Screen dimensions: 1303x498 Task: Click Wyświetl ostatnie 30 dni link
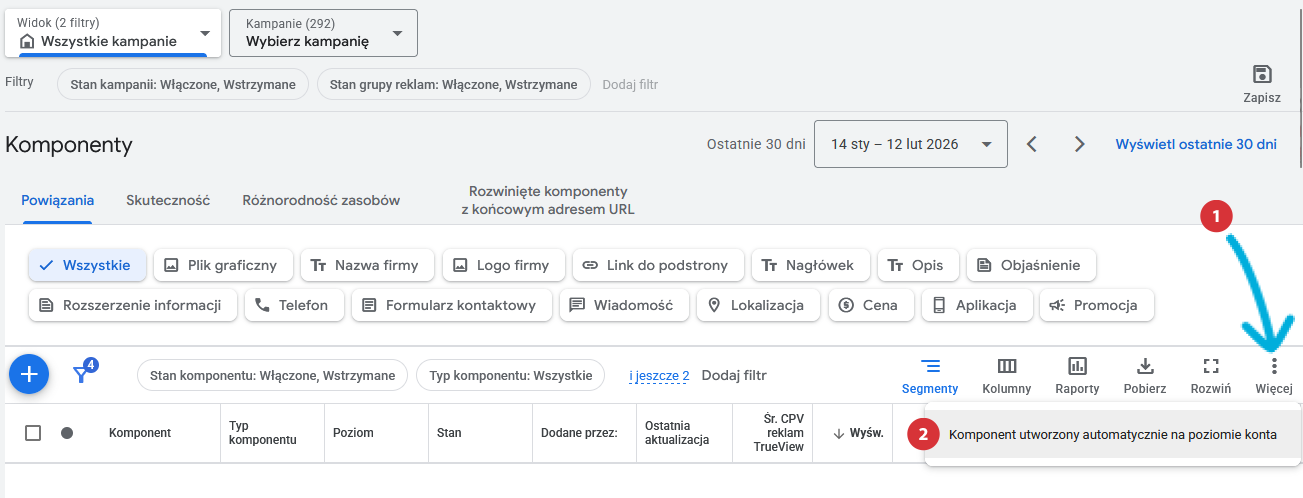(1196, 144)
